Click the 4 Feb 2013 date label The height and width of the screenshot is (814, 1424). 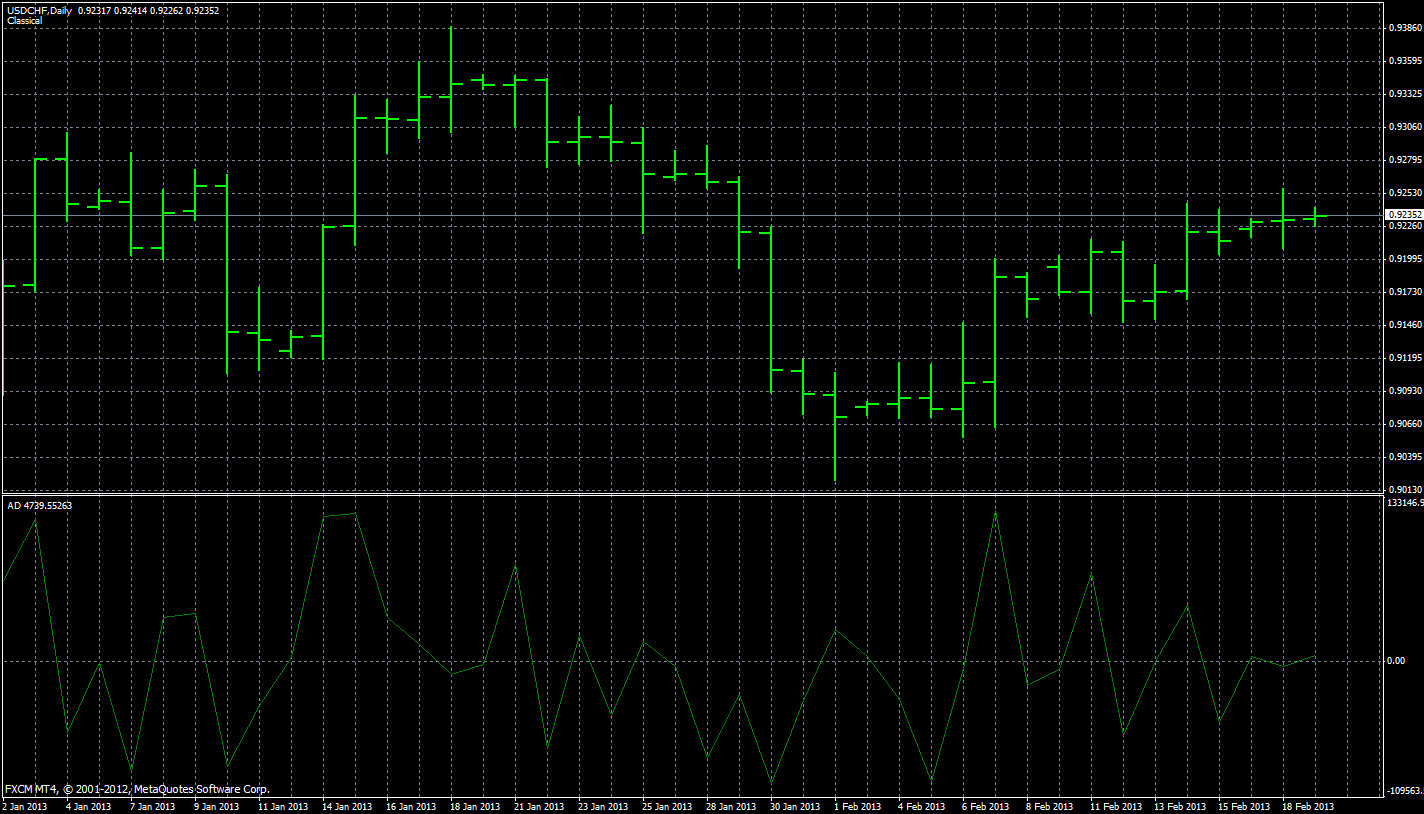coord(921,807)
